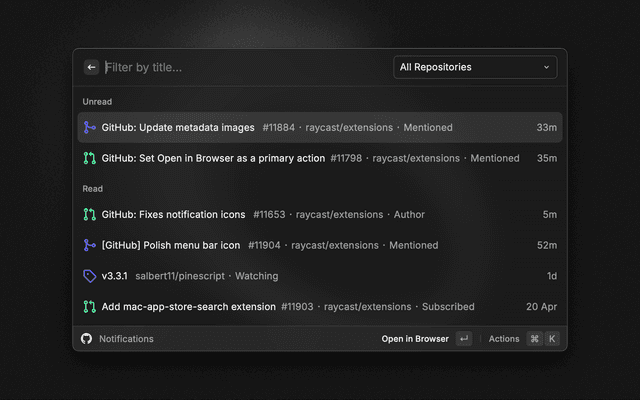Select GitHub: Update metadata images notification

320,128
